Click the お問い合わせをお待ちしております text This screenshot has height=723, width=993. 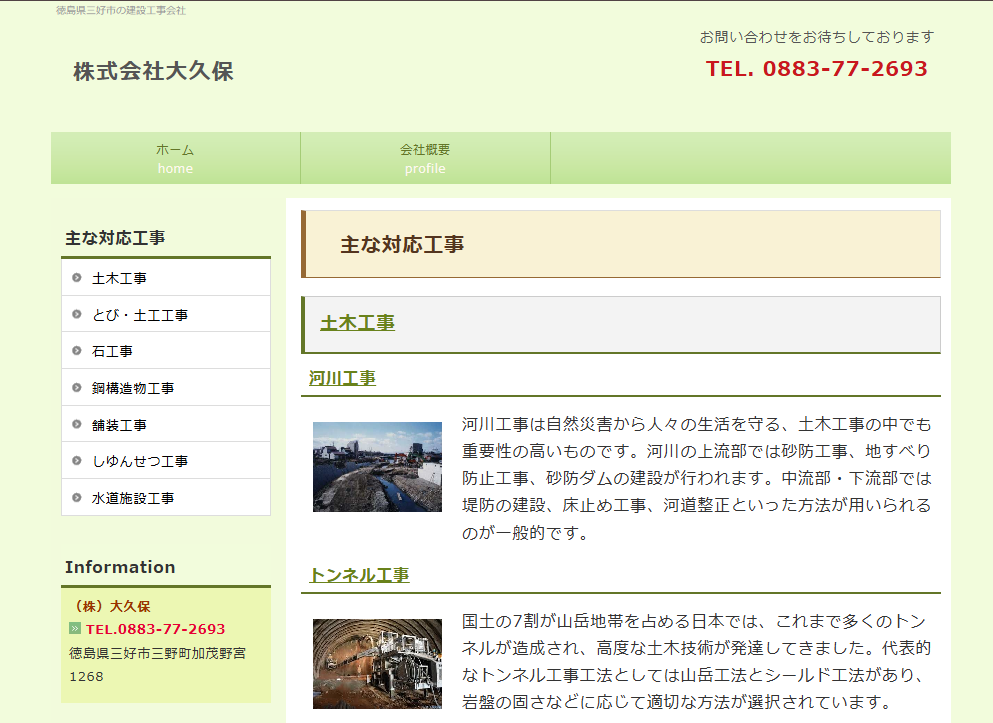pos(817,37)
